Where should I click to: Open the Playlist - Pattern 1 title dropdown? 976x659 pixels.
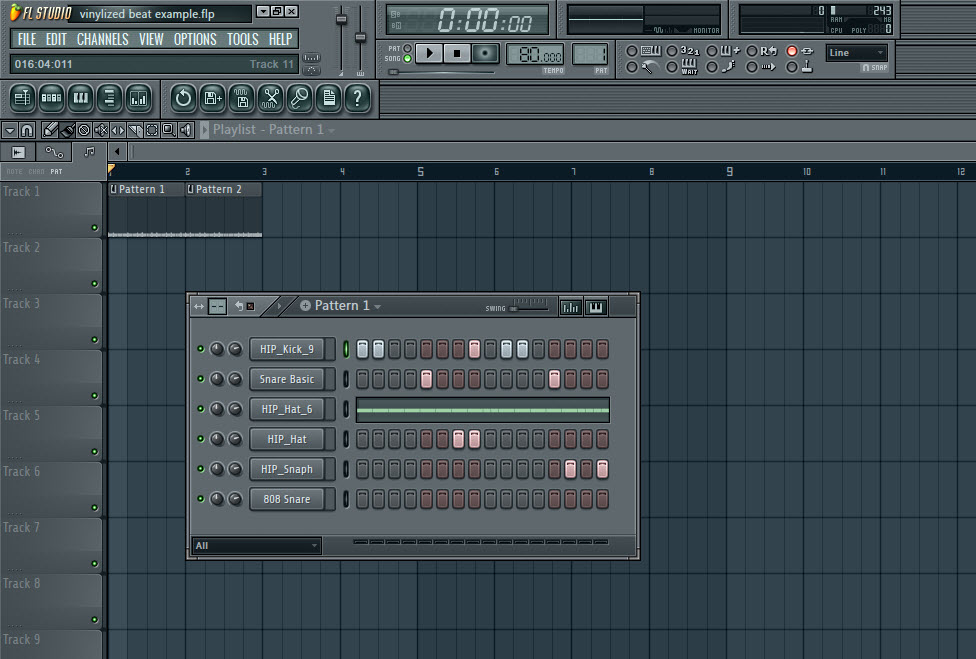[x=332, y=131]
